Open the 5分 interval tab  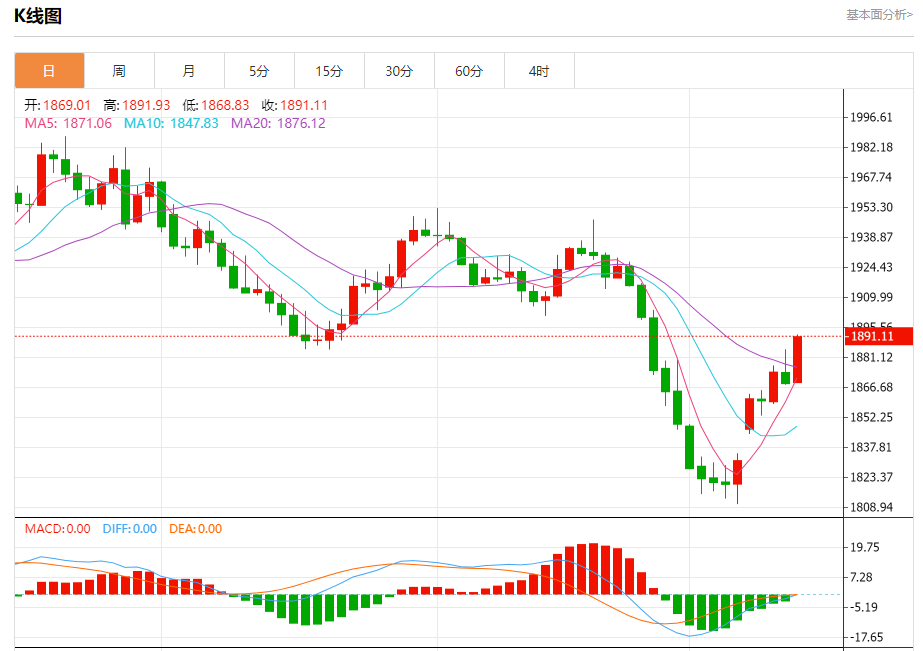pyautogui.click(x=260, y=71)
